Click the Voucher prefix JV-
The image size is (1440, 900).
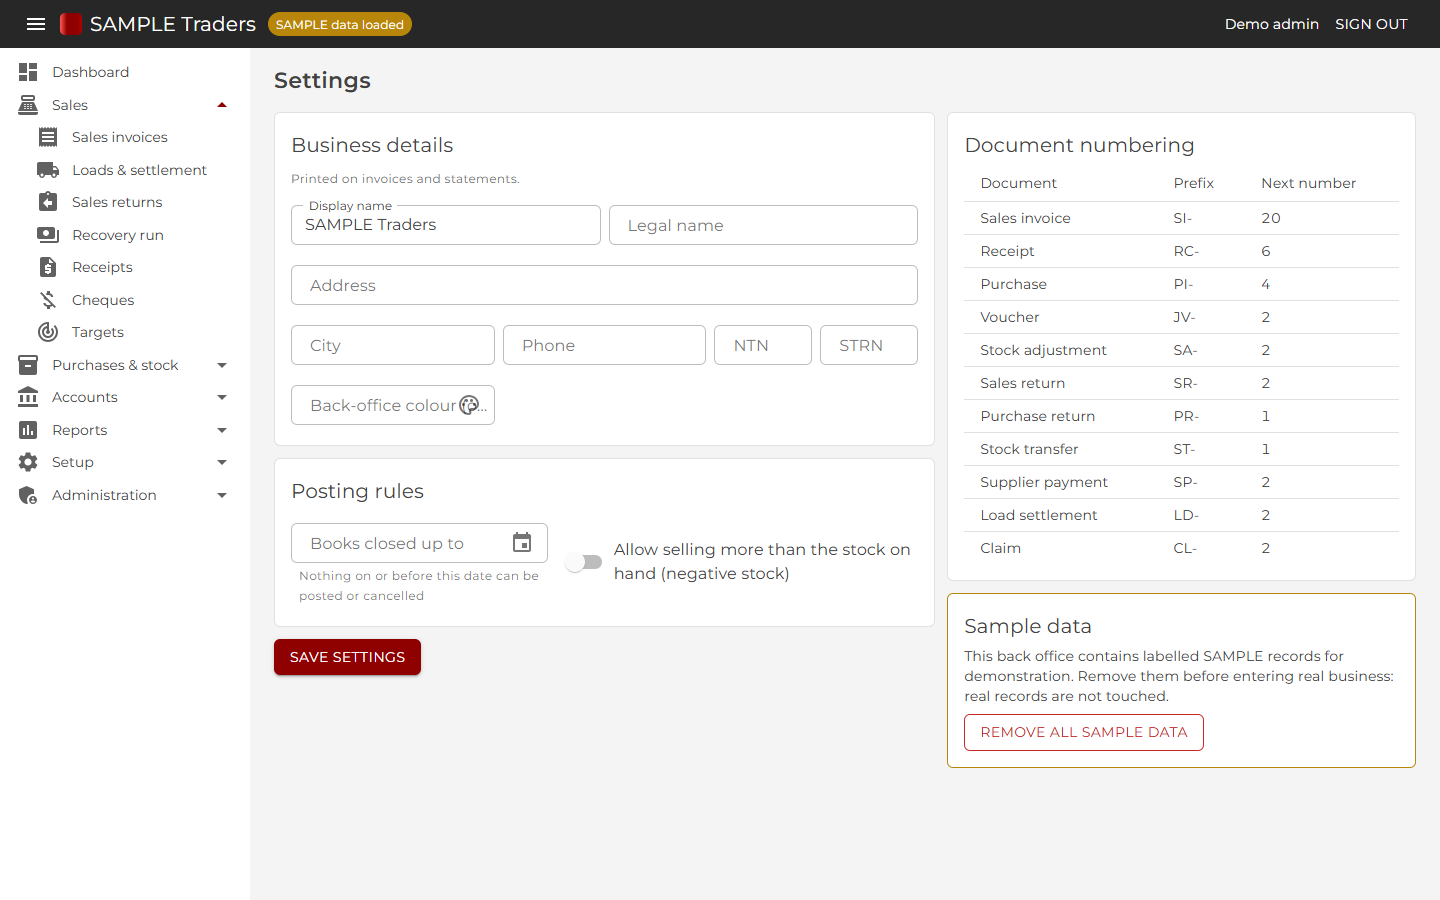(1184, 317)
